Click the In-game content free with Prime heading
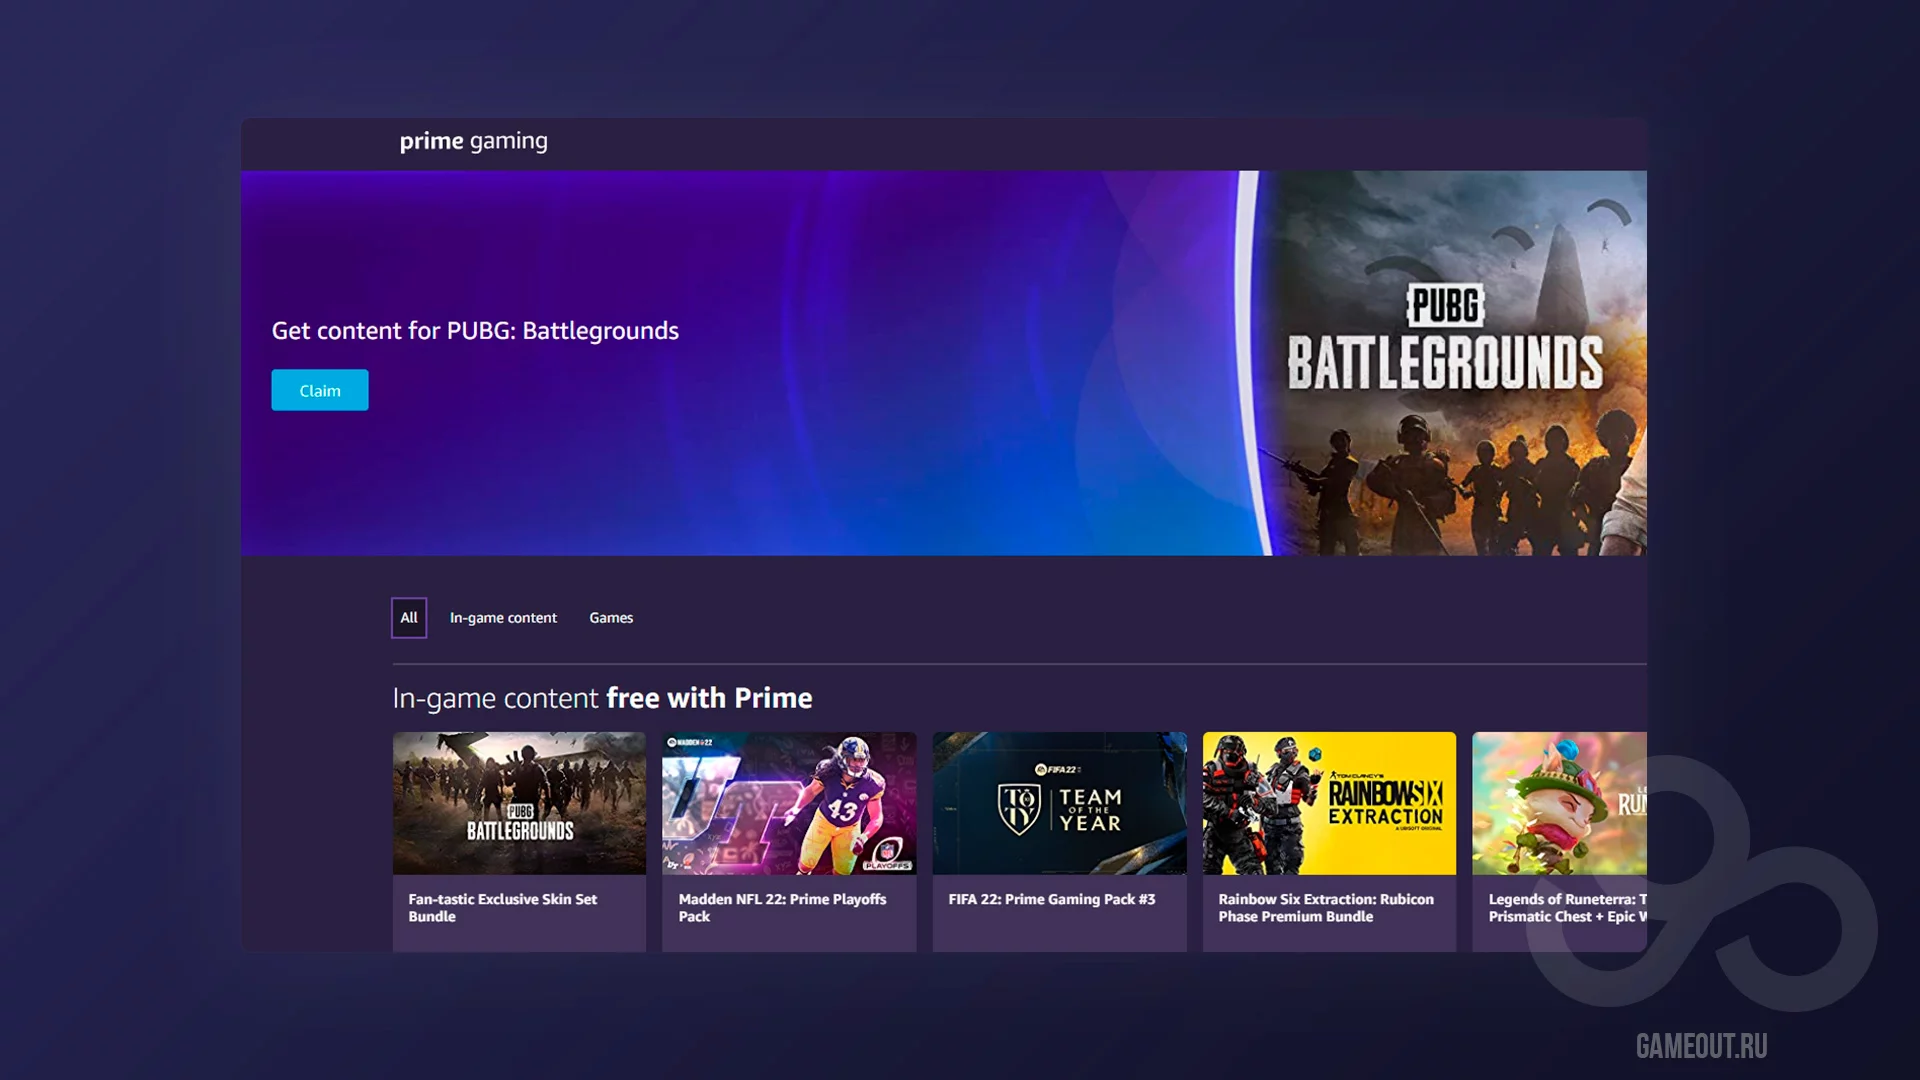Screen dimensions: 1920x1080 point(602,698)
